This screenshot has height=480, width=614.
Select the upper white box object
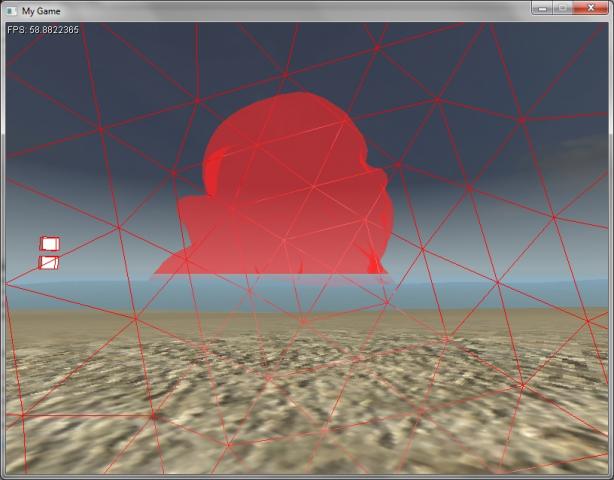tap(49, 243)
